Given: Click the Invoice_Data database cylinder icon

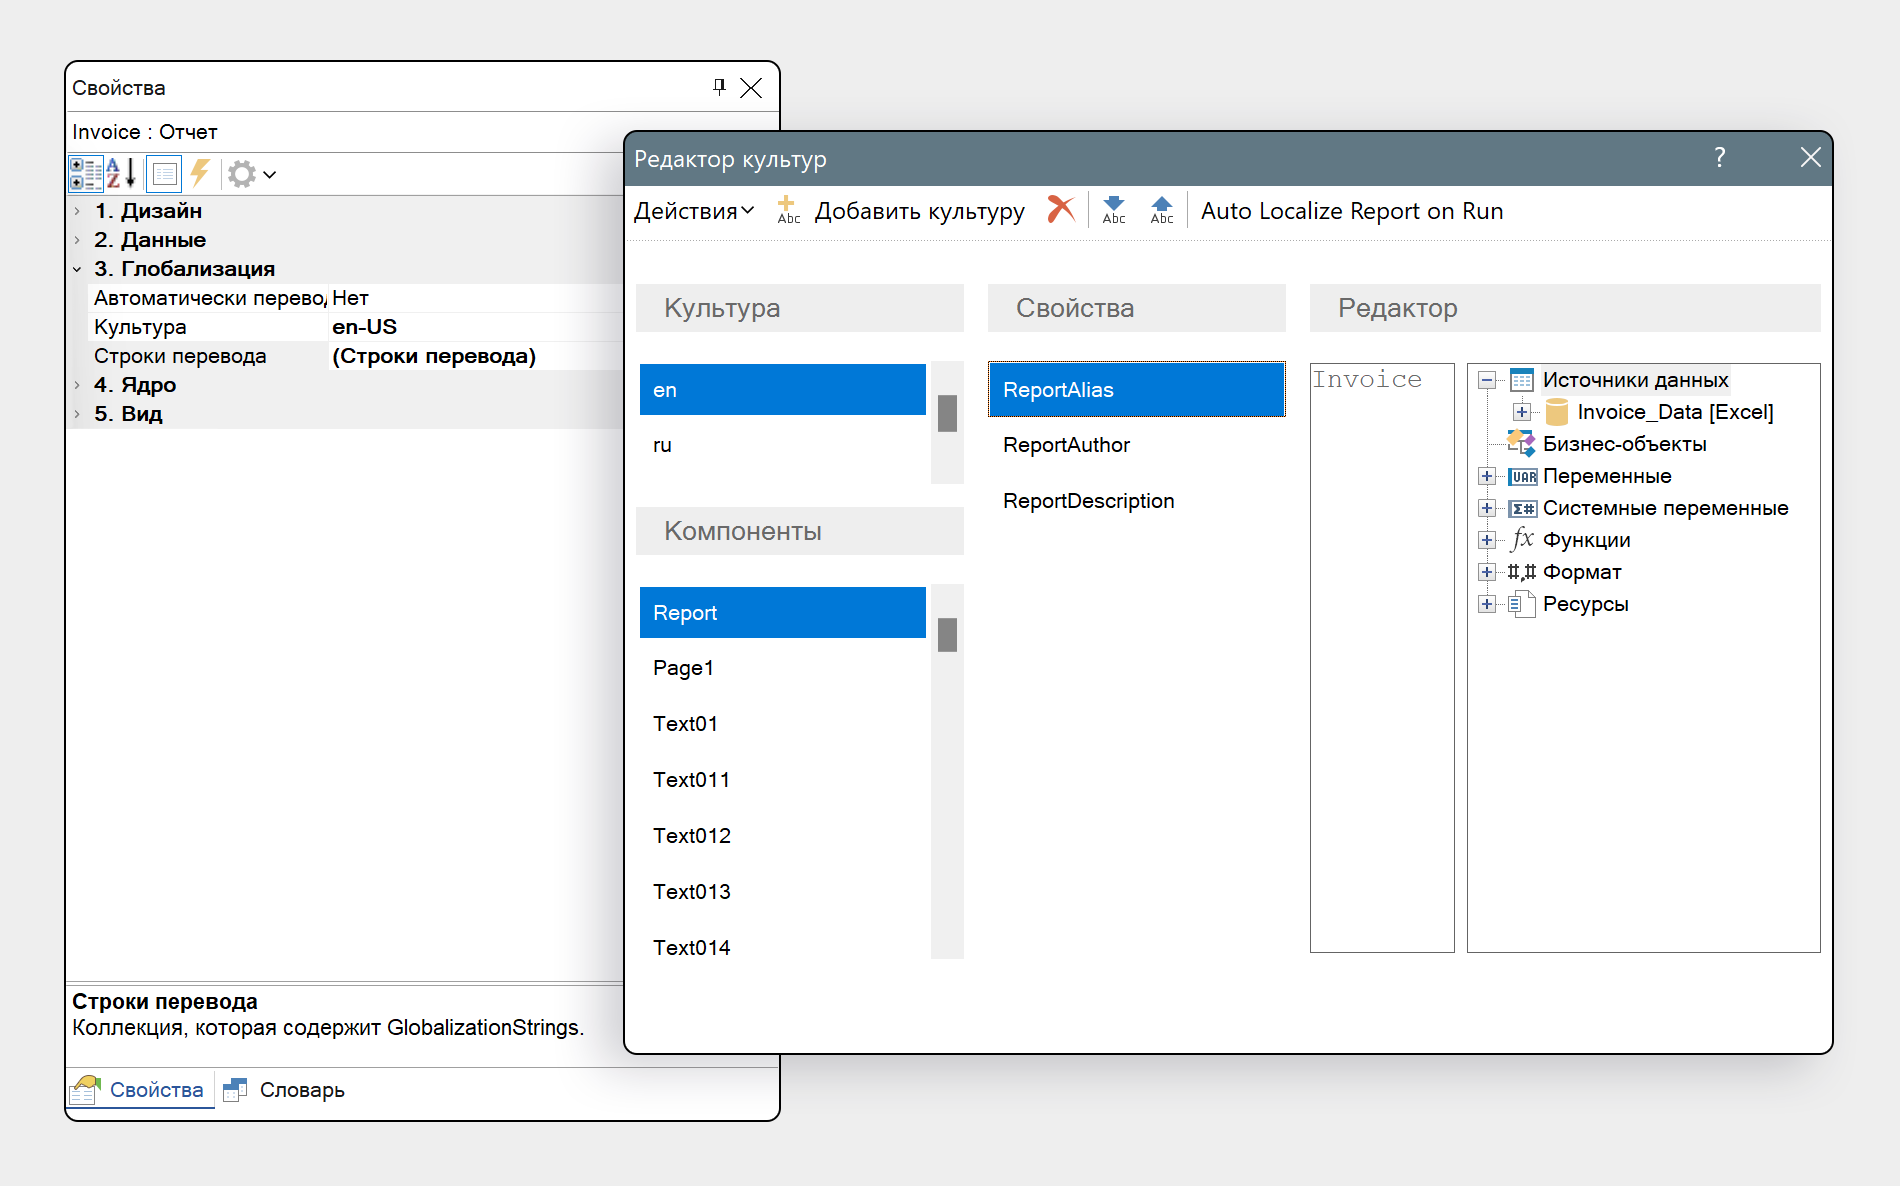Looking at the screenshot, I should [1556, 412].
